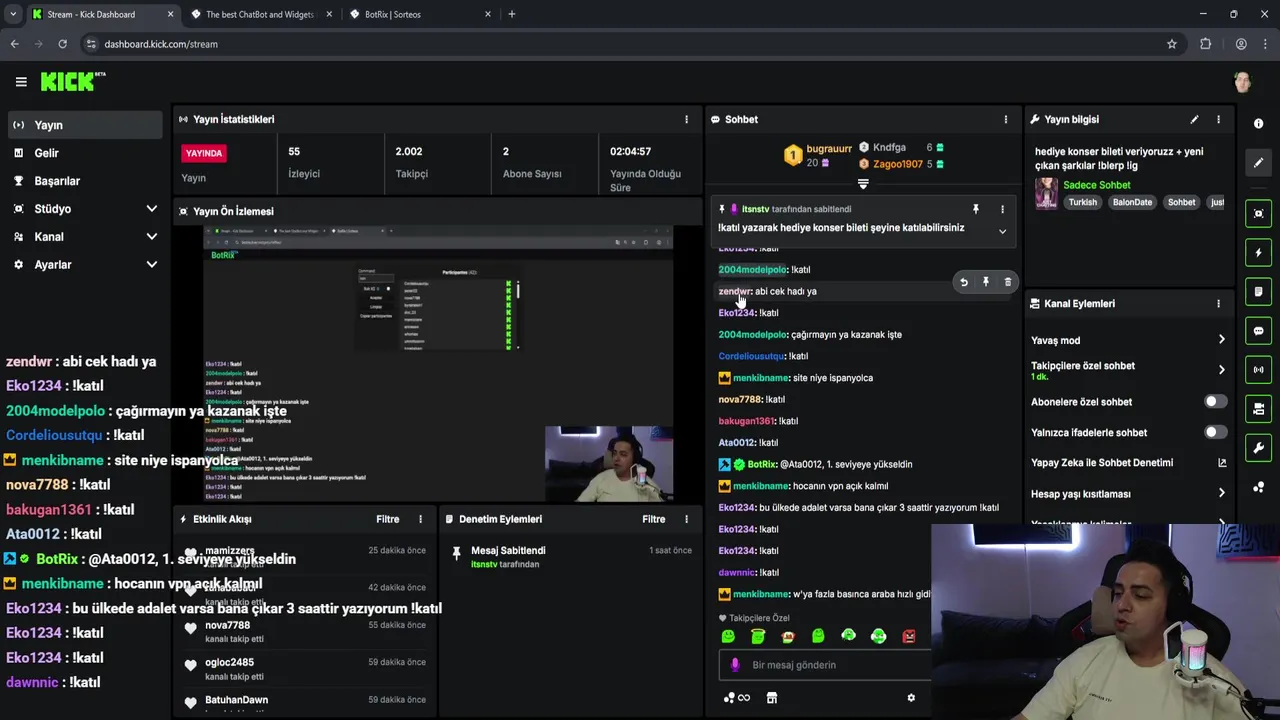Click the Kick logo
The height and width of the screenshot is (720, 1280).
pyautogui.click(x=72, y=82)
